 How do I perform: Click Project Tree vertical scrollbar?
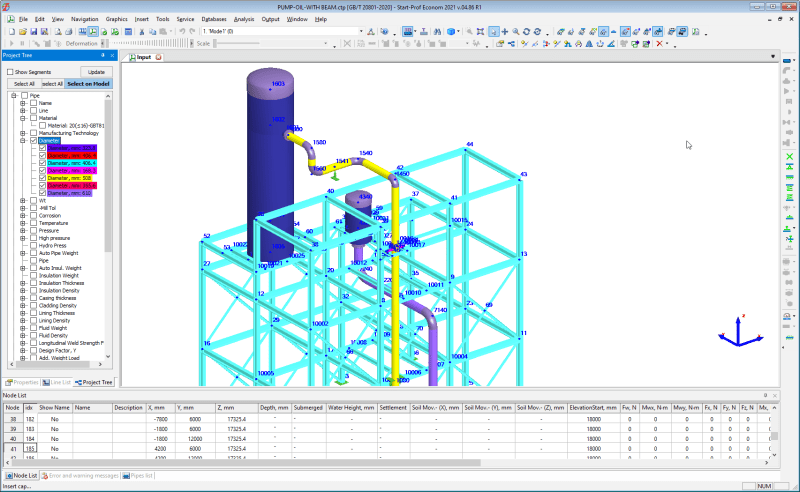point(108,226)
